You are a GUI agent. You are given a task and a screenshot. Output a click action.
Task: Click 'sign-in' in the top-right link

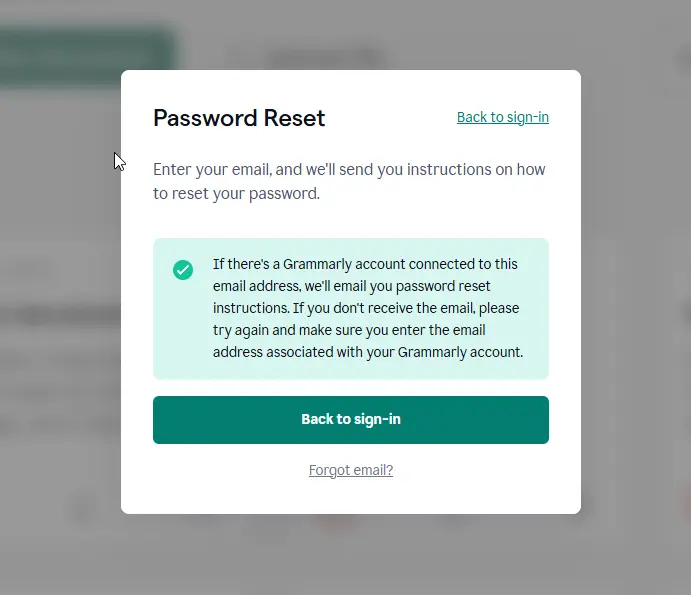click(x=528, y=118)
